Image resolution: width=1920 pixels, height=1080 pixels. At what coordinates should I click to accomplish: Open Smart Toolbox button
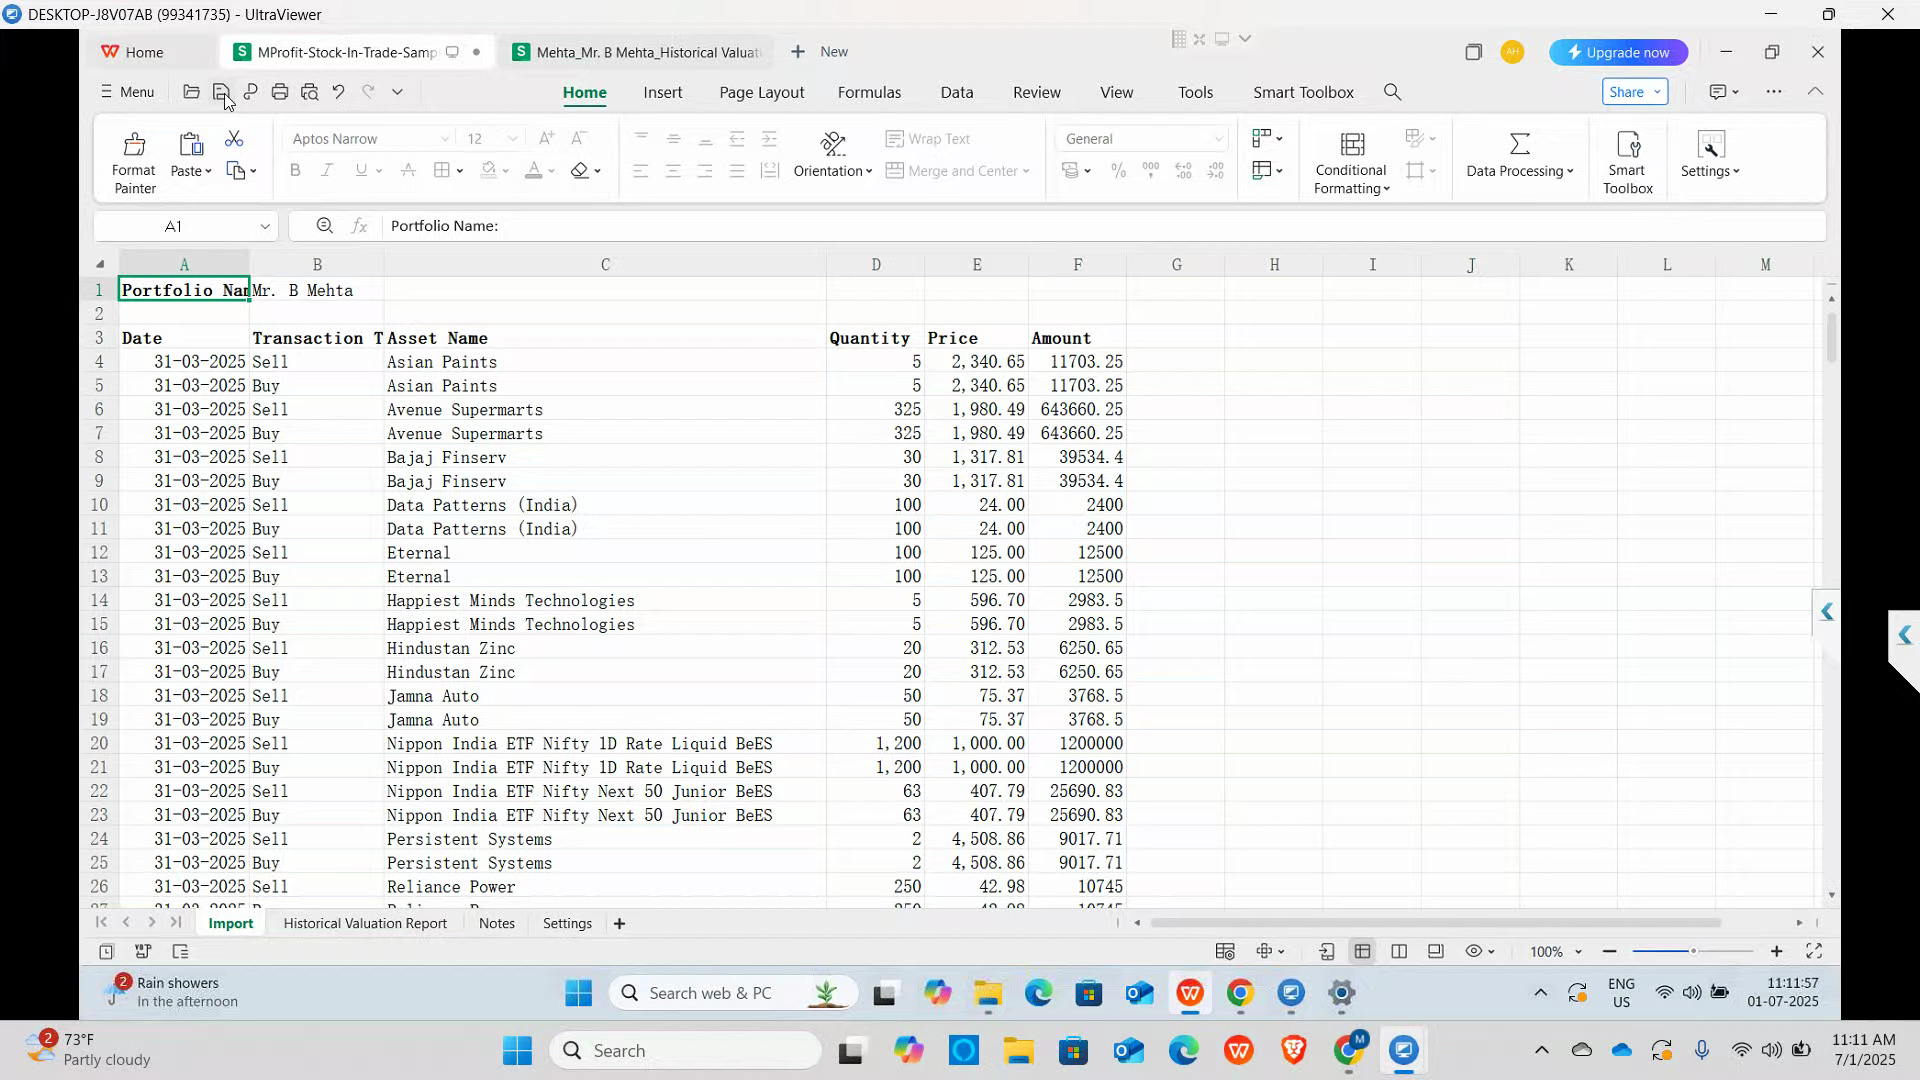1627,163
